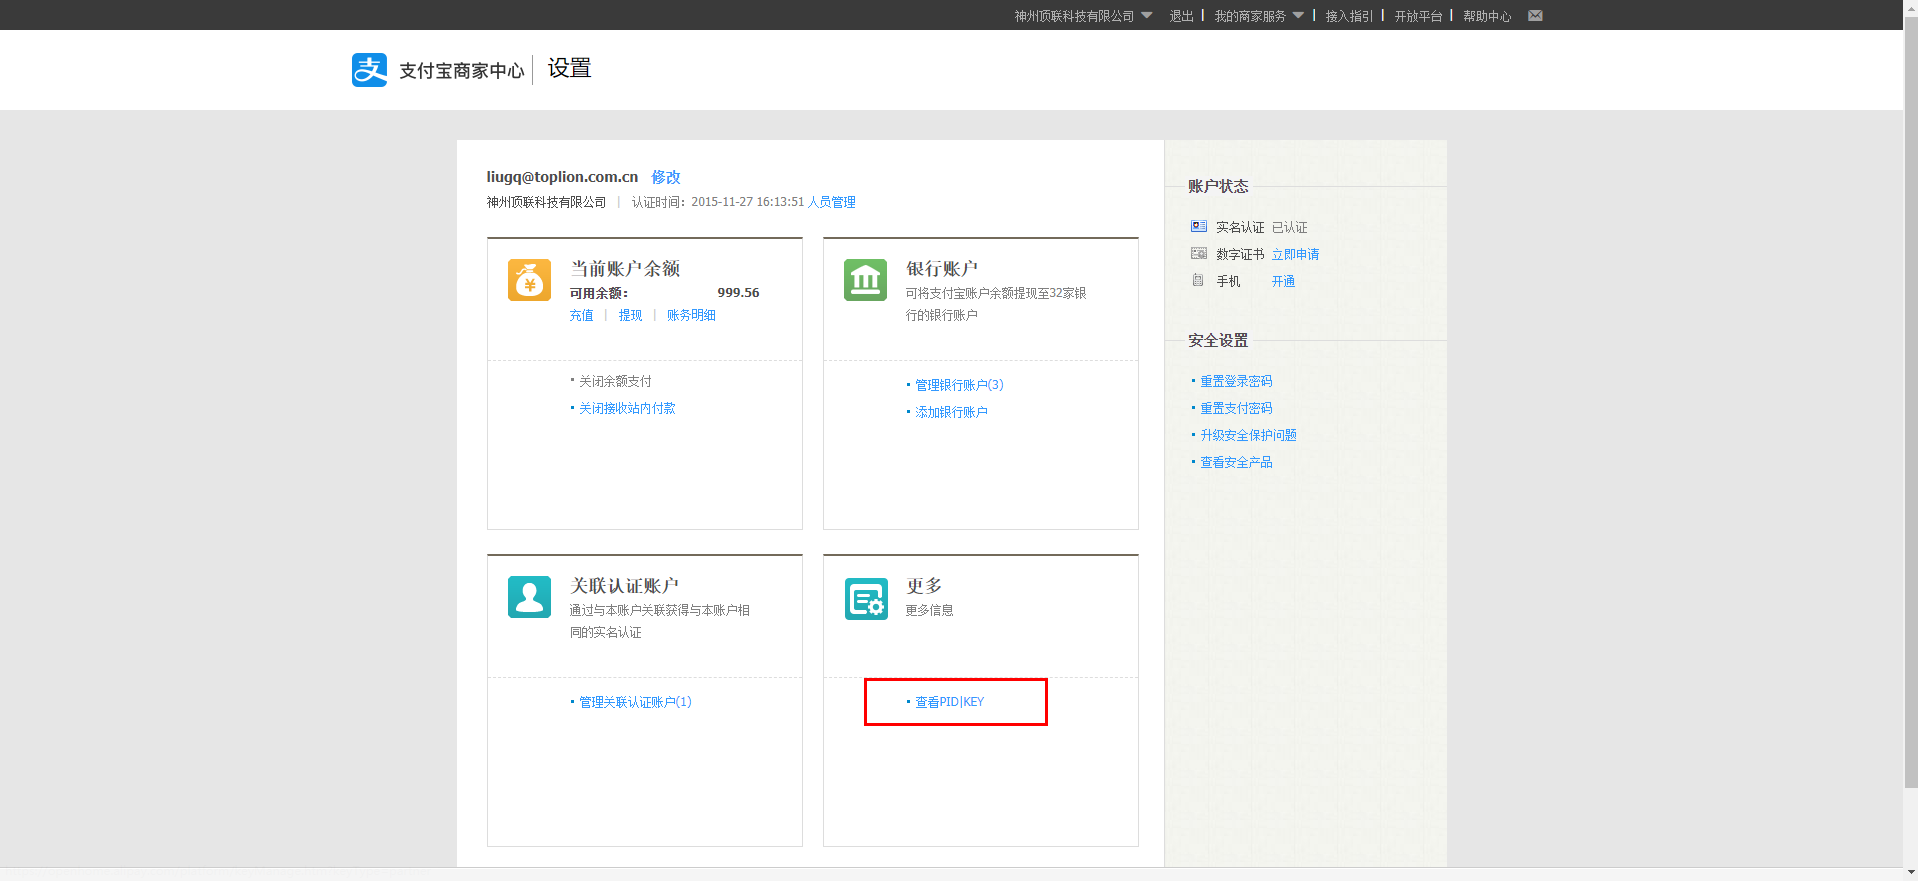The height and width of the screenshot is (881, 1918).
Task: Click 添加银行账户 link
Action: (951, 412)
